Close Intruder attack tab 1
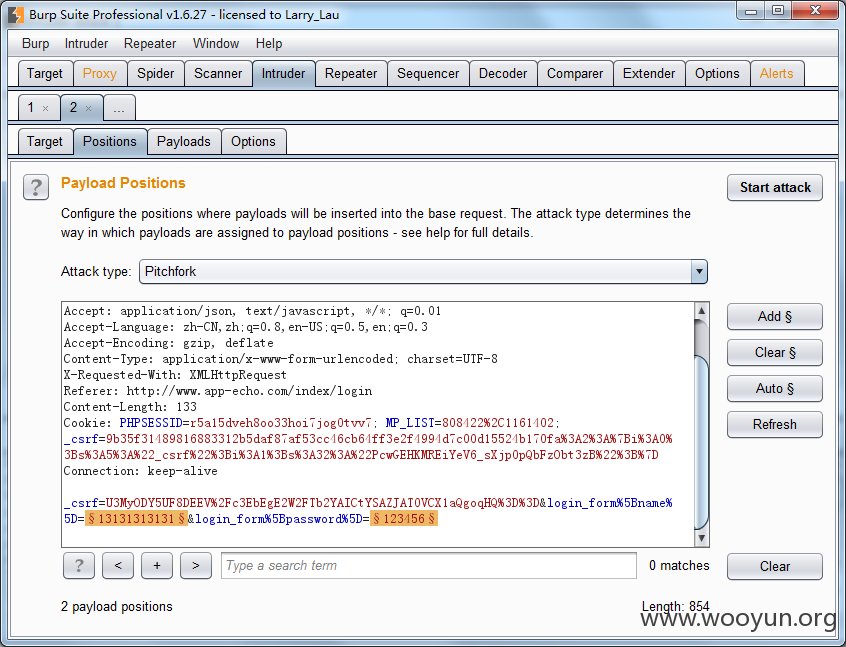Image resolution: width=846 pixels, height=647 pixels. click(x=46, y=108)
